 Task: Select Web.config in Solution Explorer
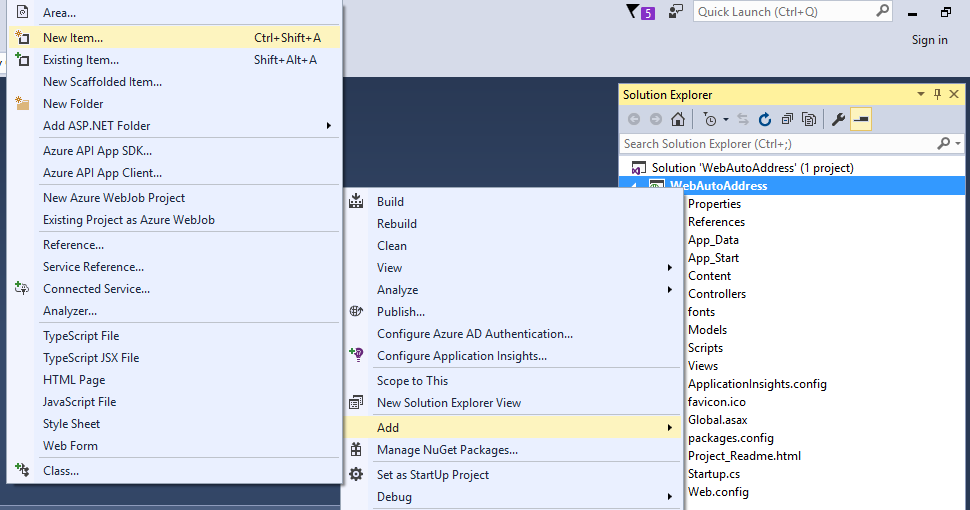click(x=718, y=492)
